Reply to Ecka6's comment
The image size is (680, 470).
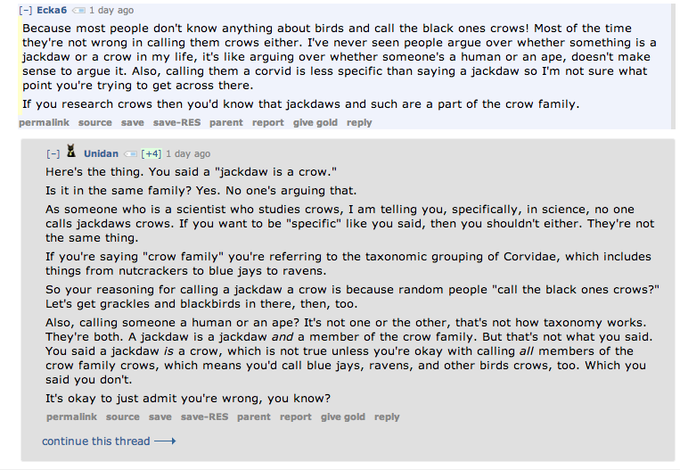tap(359, 123)
